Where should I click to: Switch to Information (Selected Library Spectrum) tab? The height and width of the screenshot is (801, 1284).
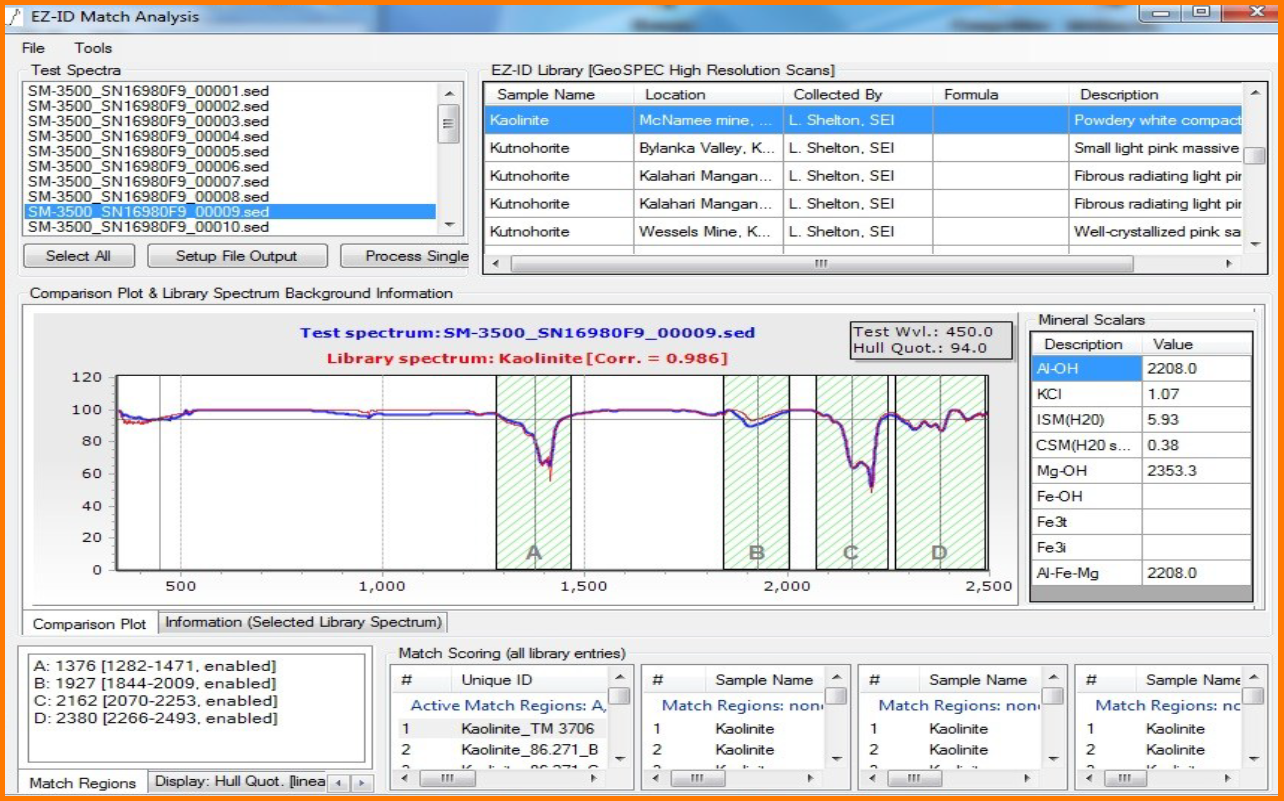(303, 622)
